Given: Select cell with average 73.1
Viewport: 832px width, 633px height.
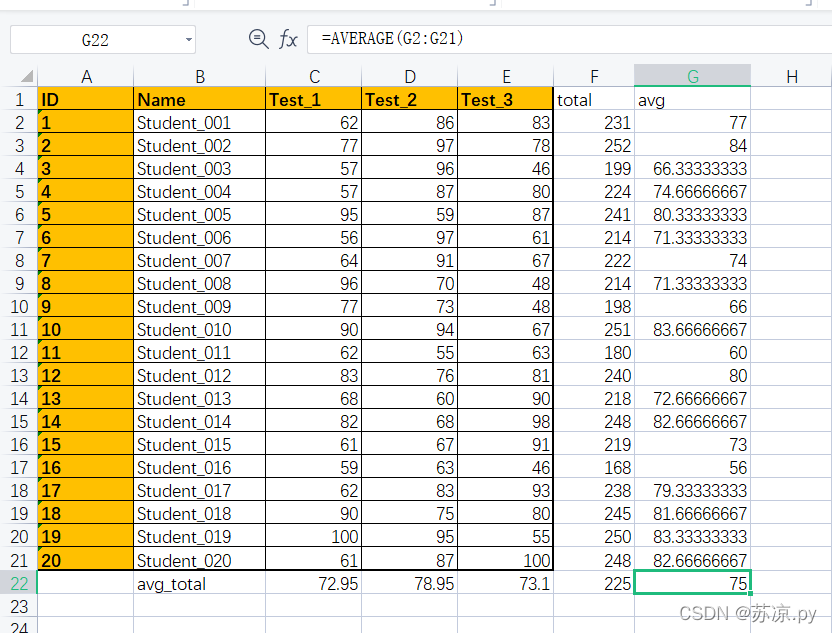Looking at the screenshot, I should [506, 583].
